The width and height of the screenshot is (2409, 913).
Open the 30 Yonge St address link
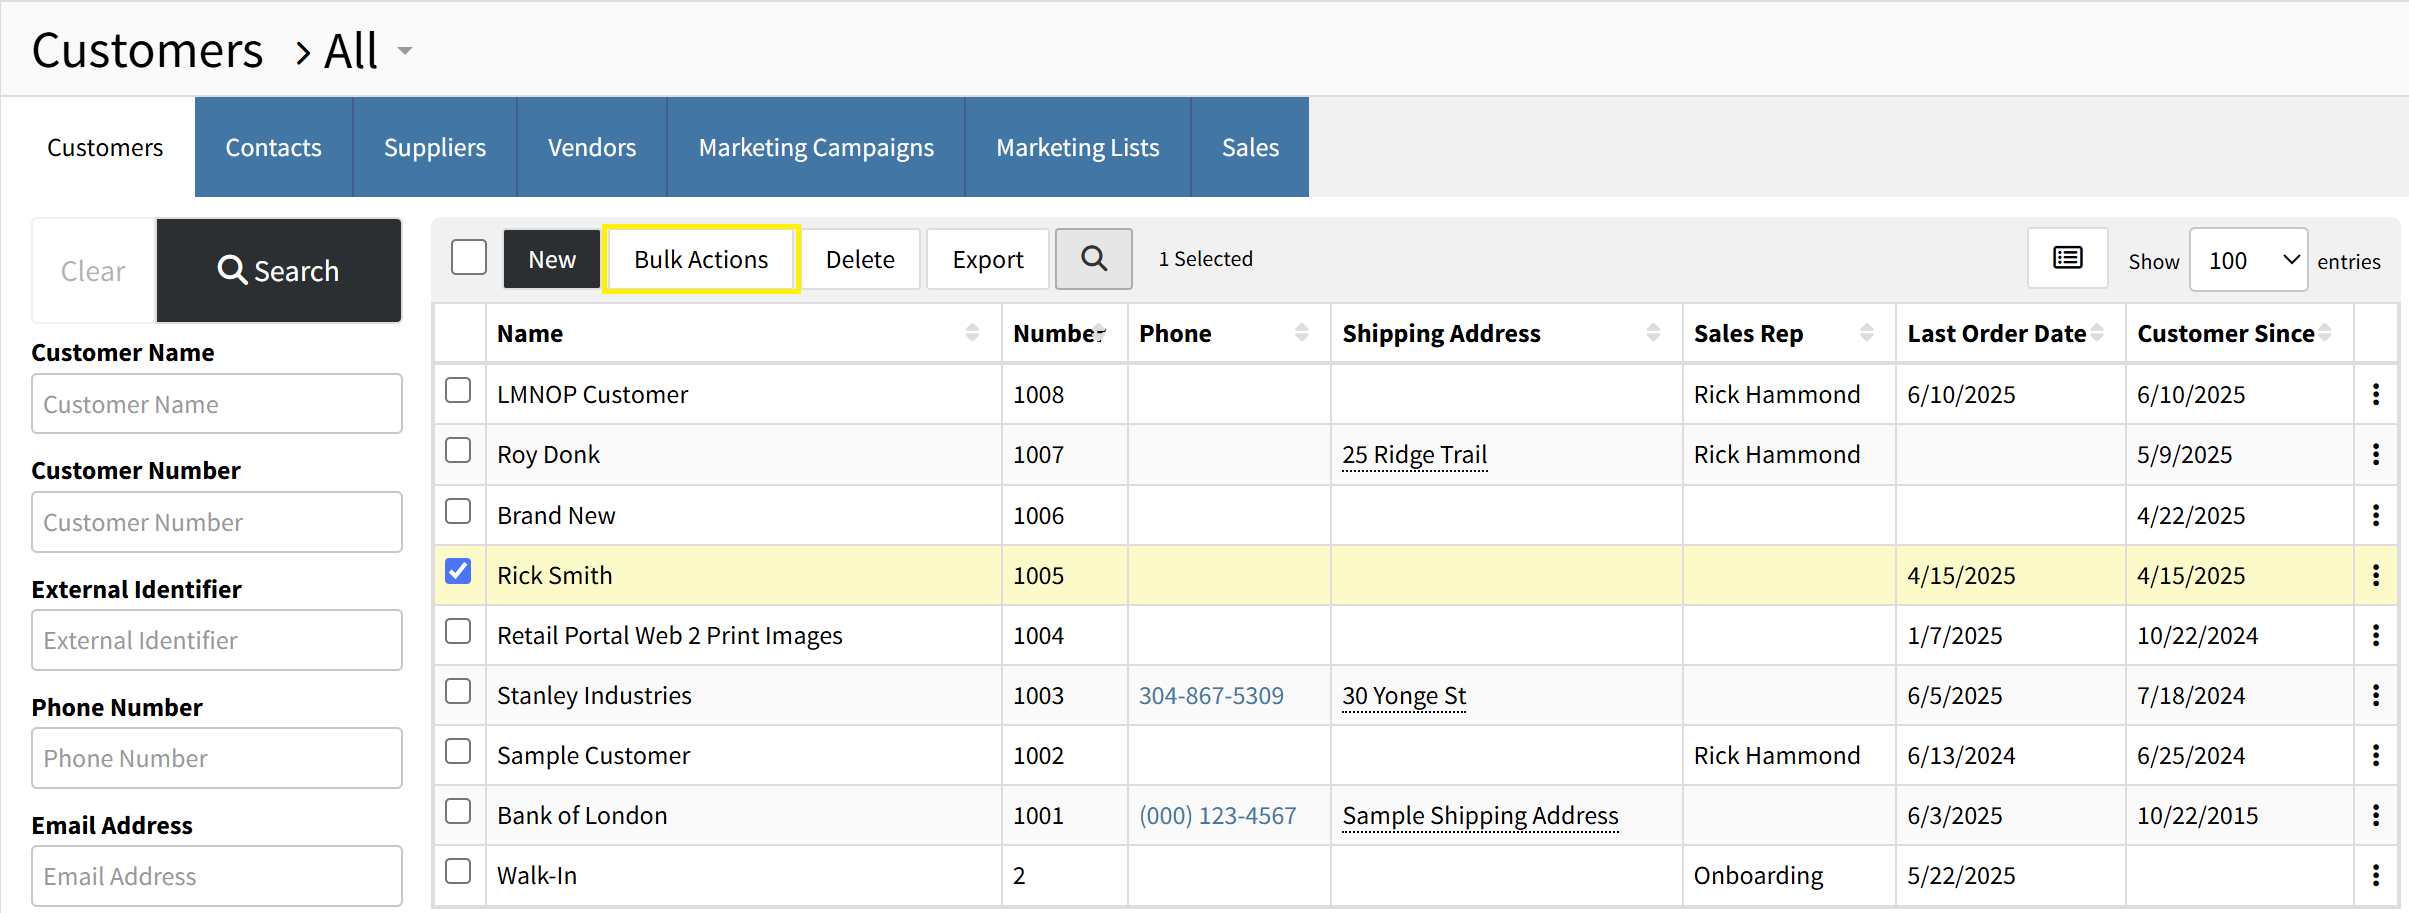1404,695
